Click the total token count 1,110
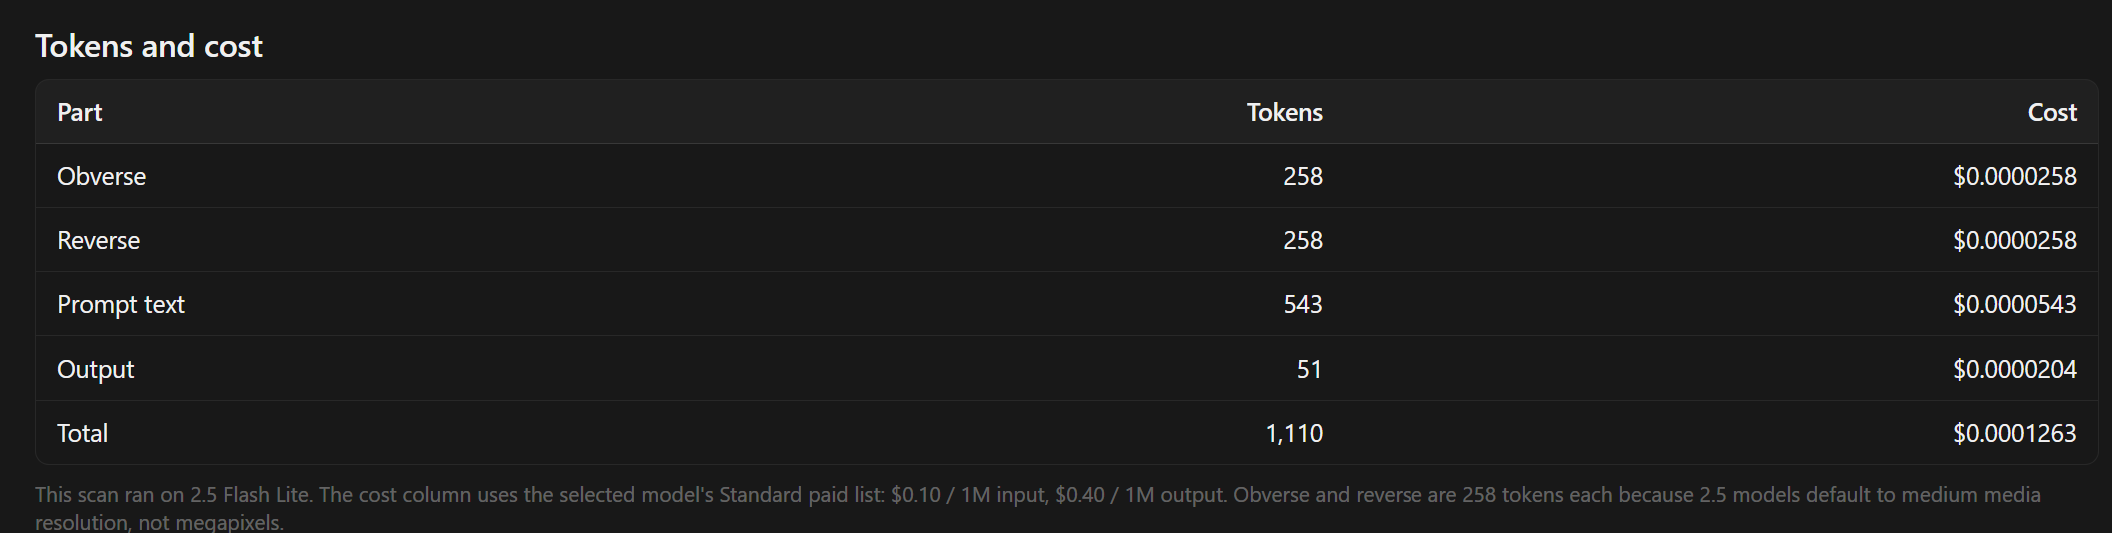Screen dimensions: 2112x533 pos(1294,433)
